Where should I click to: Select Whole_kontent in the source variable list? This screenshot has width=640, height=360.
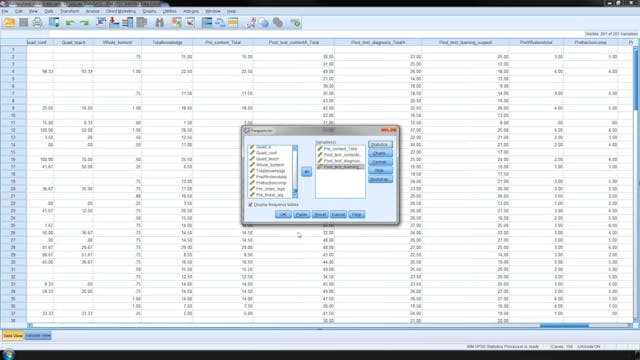coord(269,165)
